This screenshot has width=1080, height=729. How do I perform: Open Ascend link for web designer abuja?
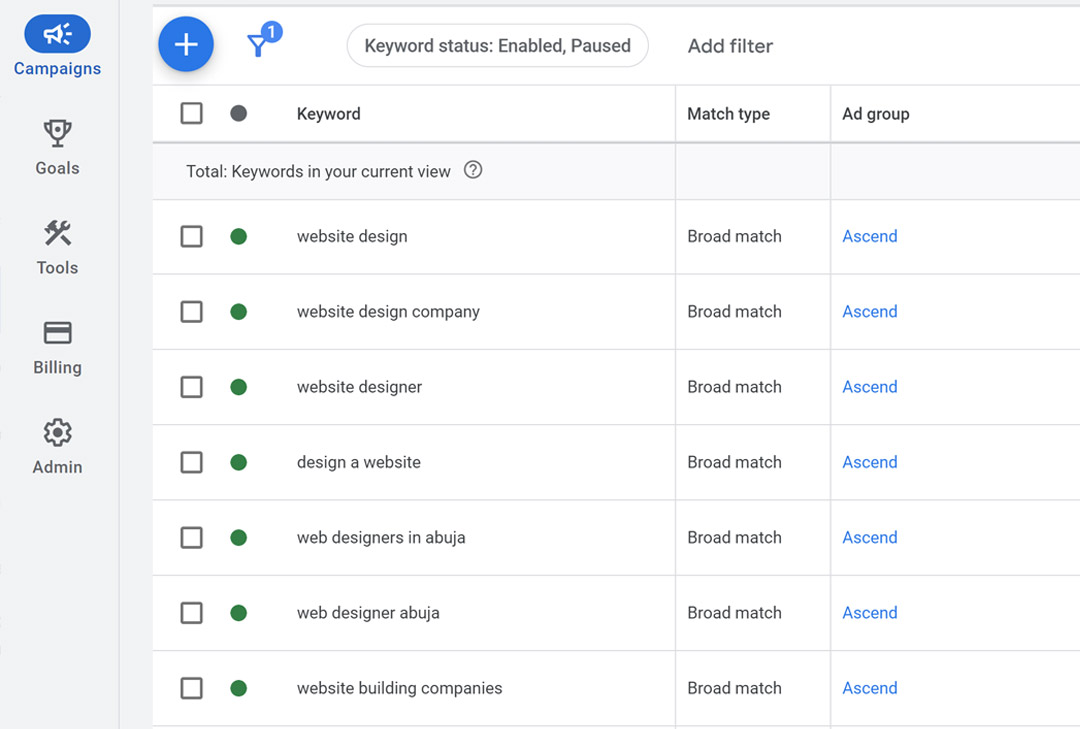(870, 613)
